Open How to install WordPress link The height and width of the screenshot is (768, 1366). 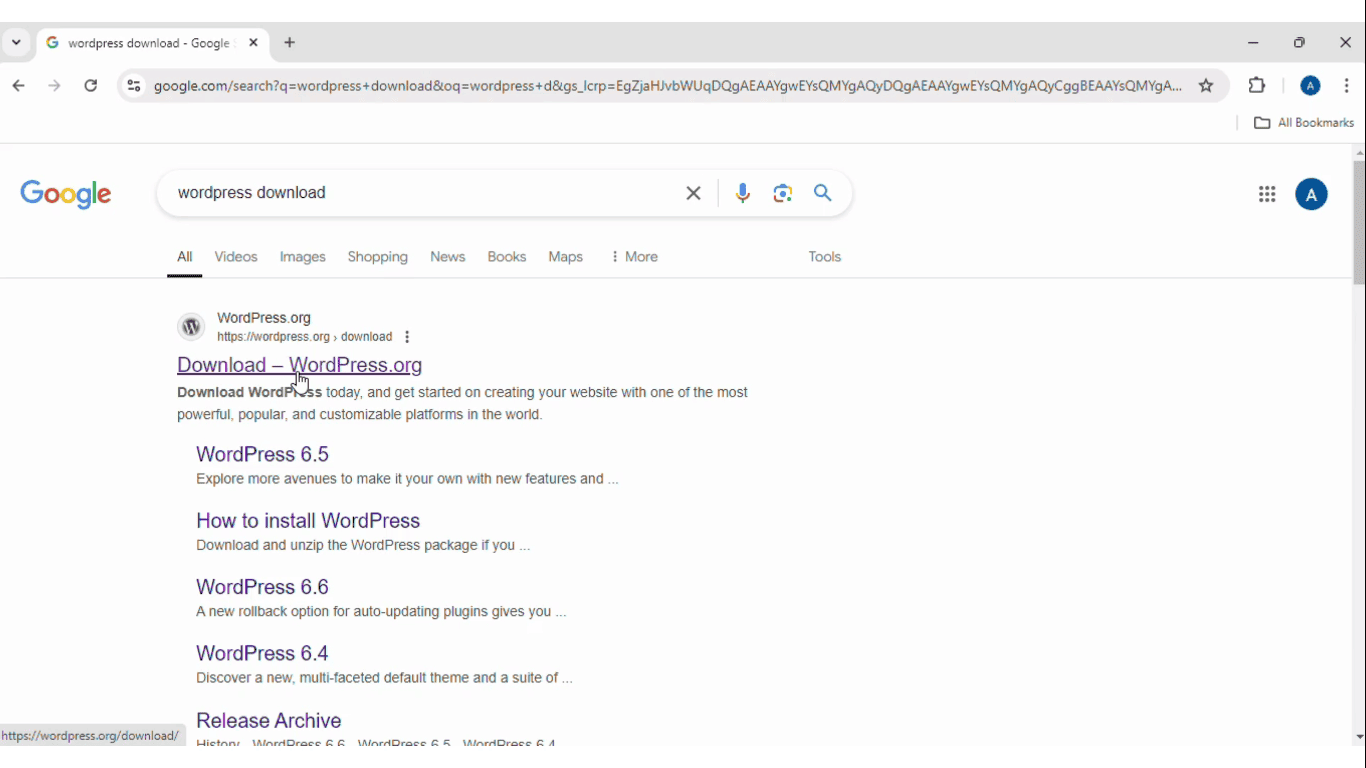tap(308, 521)
